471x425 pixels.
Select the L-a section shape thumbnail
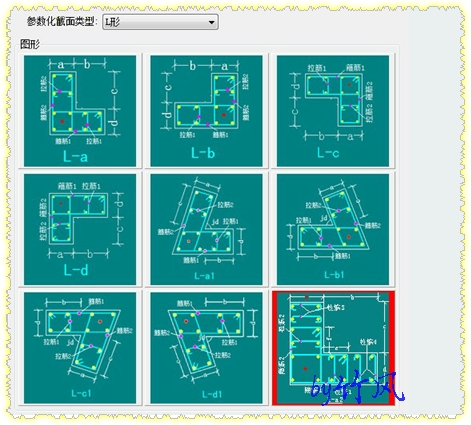pos(80,111)
